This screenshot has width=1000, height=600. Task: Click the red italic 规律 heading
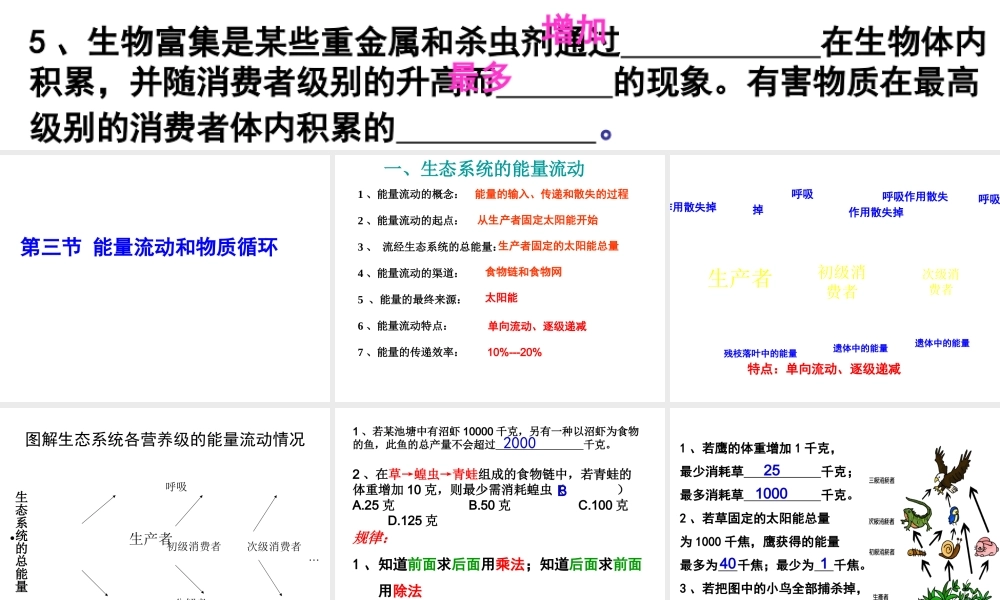point(371,538)
